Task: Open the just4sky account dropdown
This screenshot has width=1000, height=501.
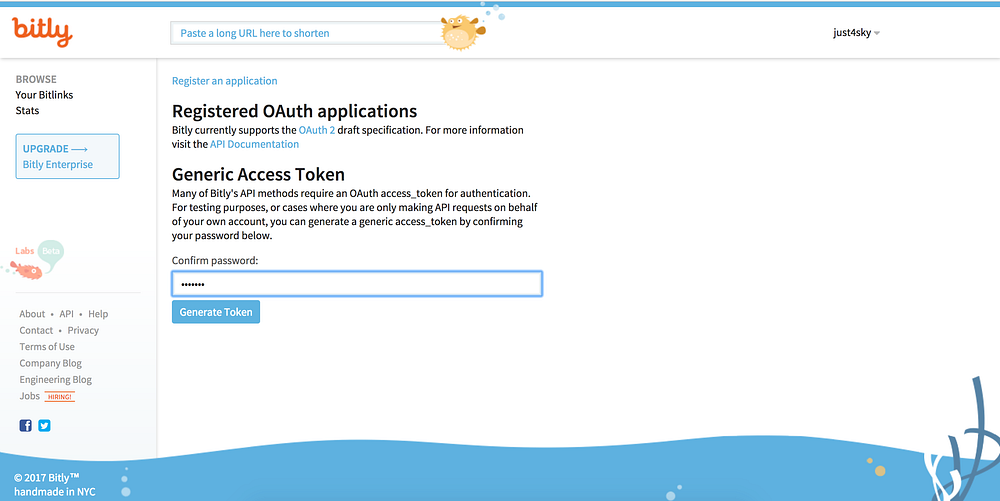Action: coord(856,33)
